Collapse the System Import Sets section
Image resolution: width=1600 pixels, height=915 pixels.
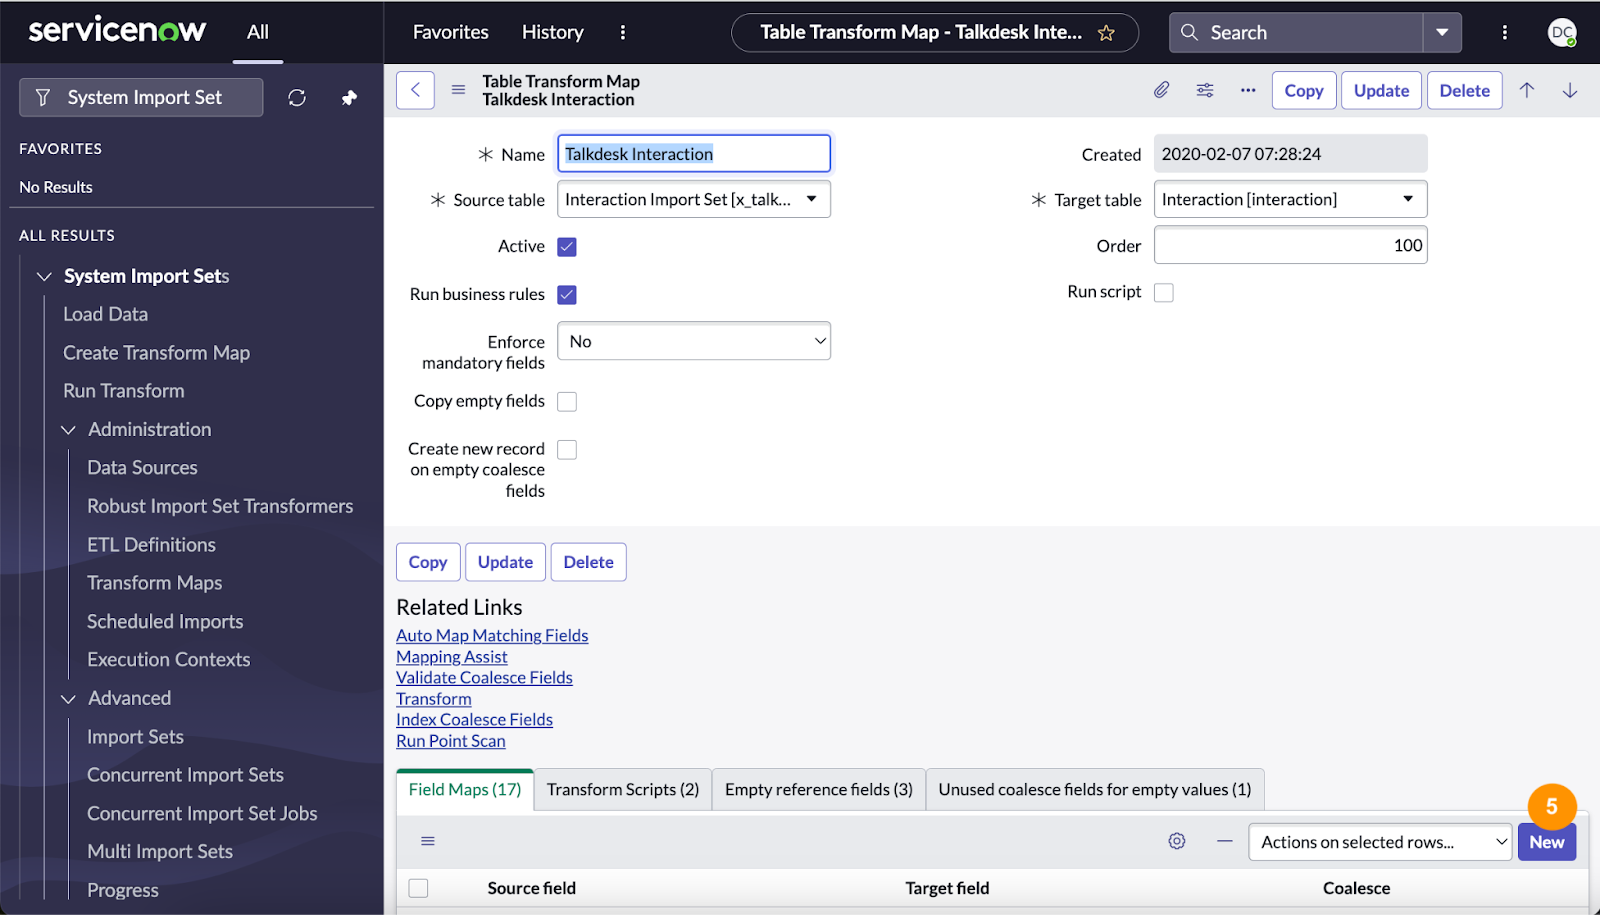pos(44,276)
